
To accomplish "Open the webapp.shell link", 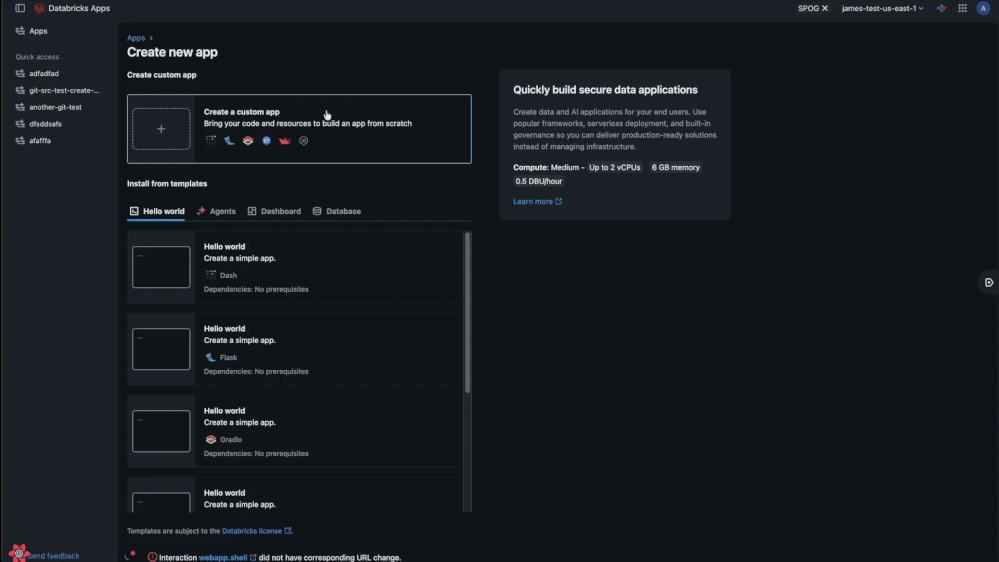I will click(x=227, y=558).
